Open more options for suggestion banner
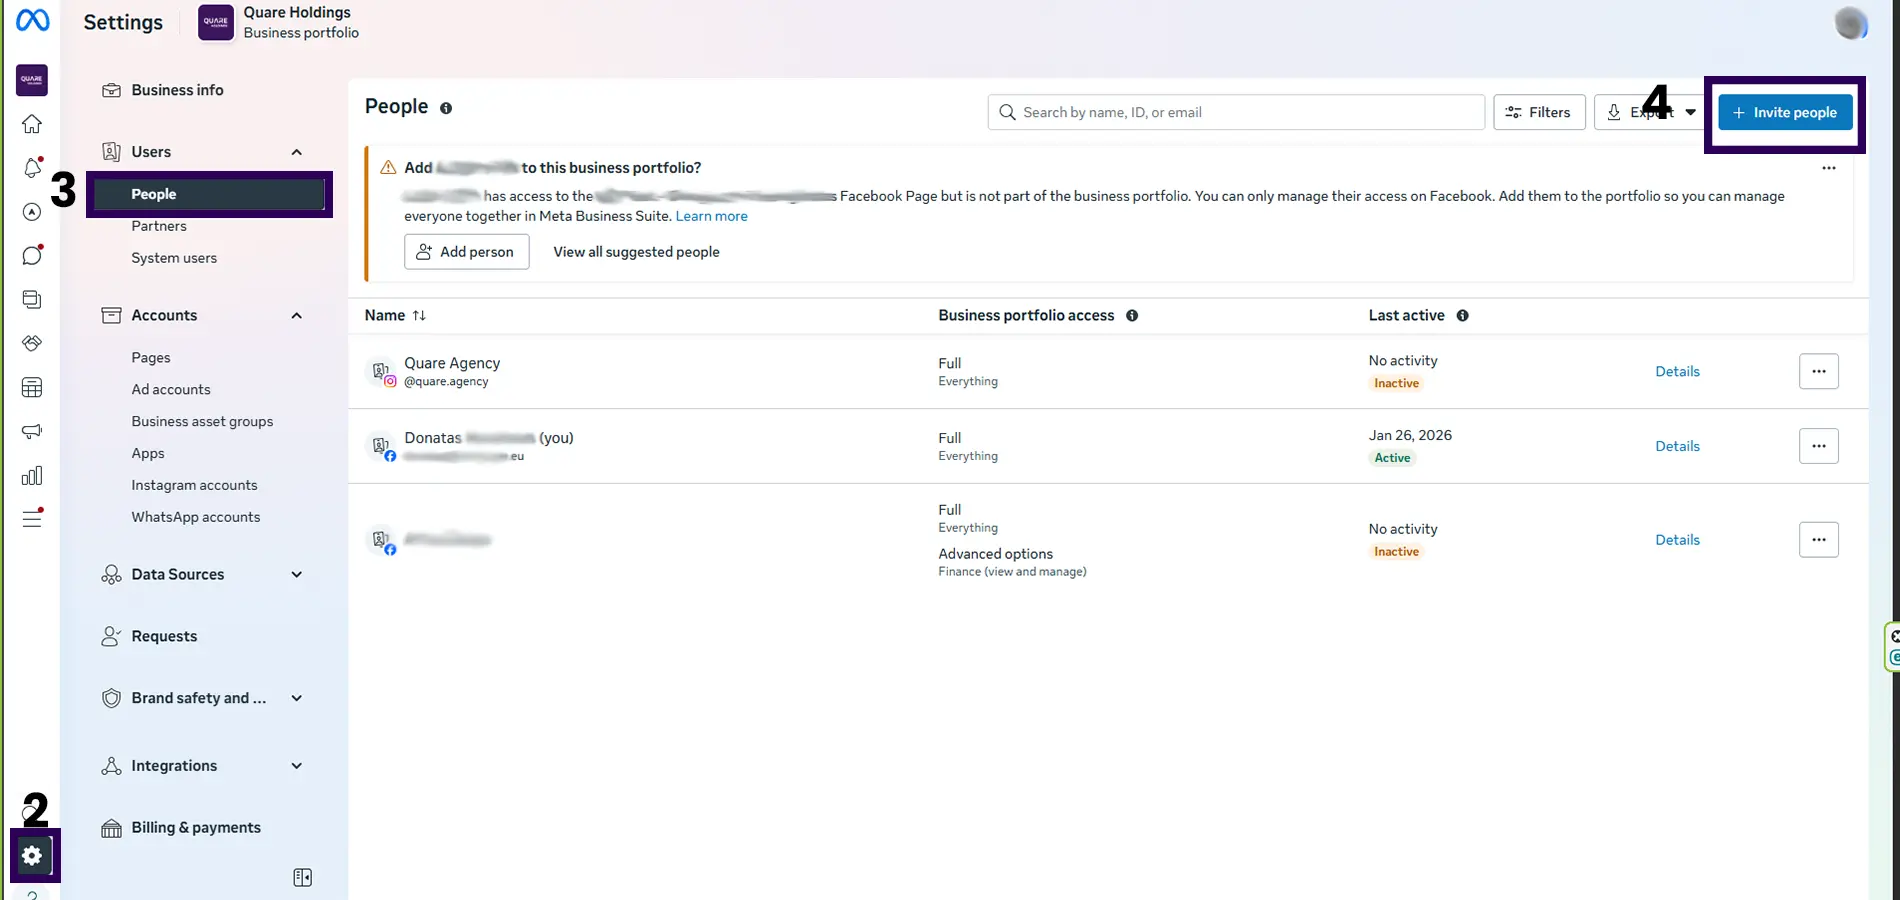Viewport: 1900px width, 900px height. (1828, 168)
